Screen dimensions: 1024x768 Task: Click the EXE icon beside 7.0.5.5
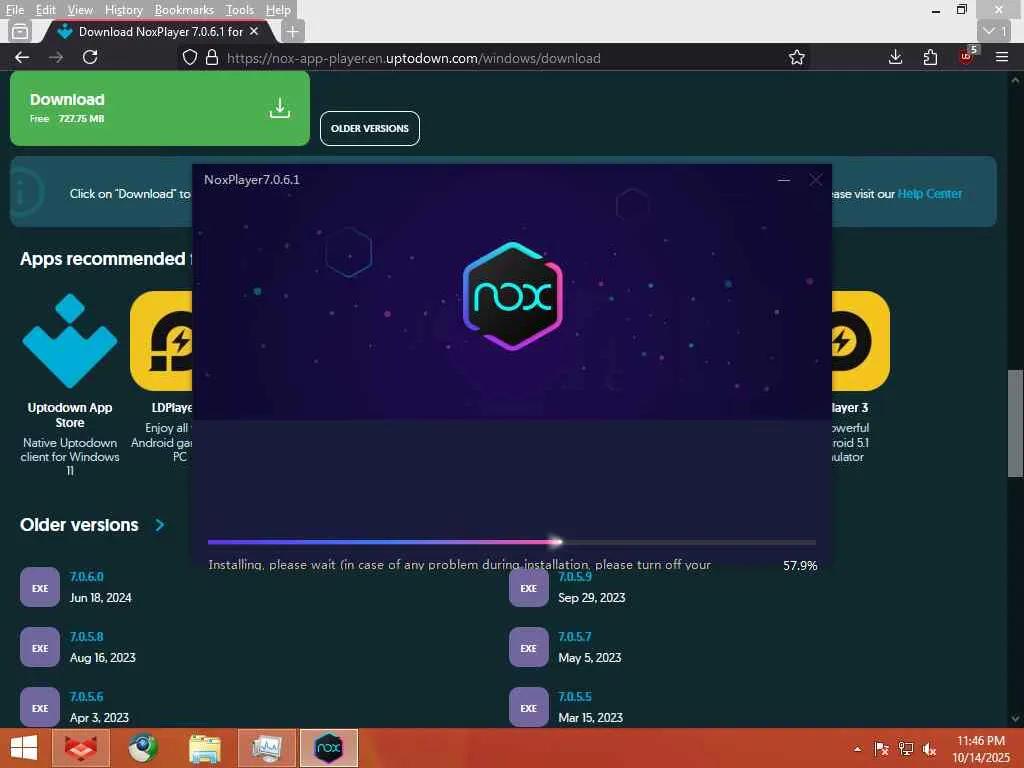coord(528,707)
